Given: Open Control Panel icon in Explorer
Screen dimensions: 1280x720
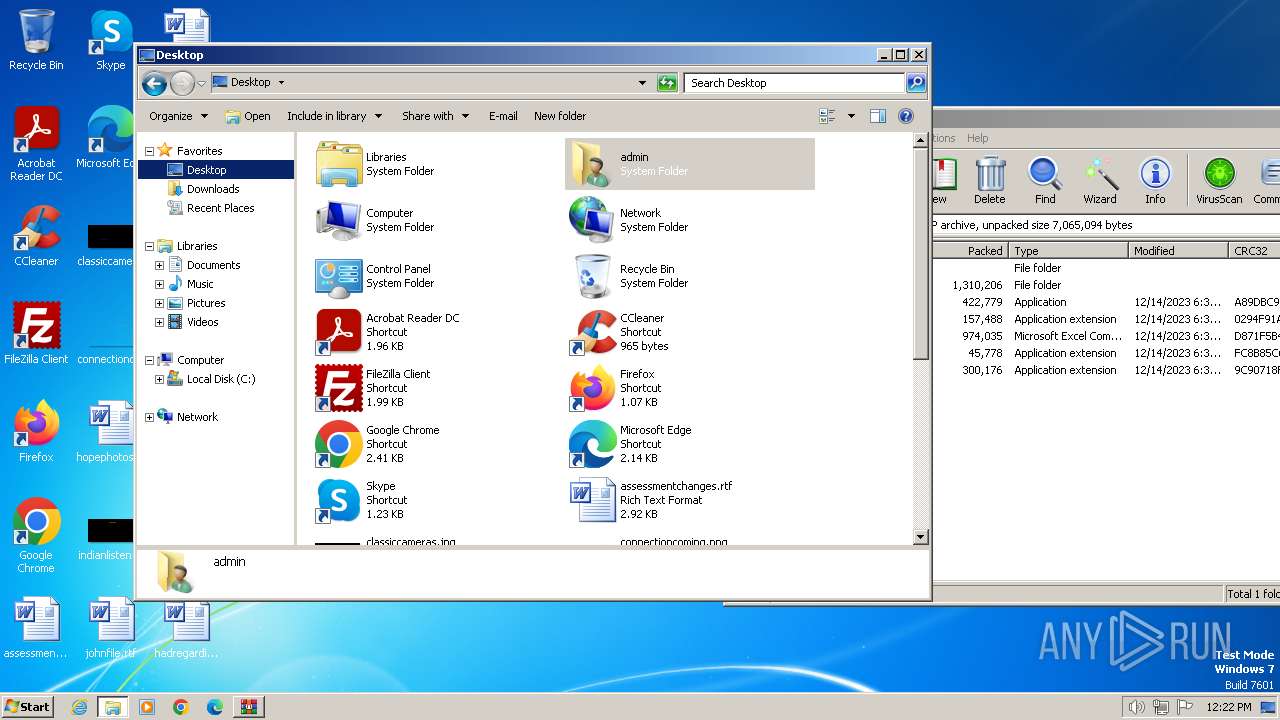Looking at the screenshot, I should pyautogui.click(x=339, y=276).
